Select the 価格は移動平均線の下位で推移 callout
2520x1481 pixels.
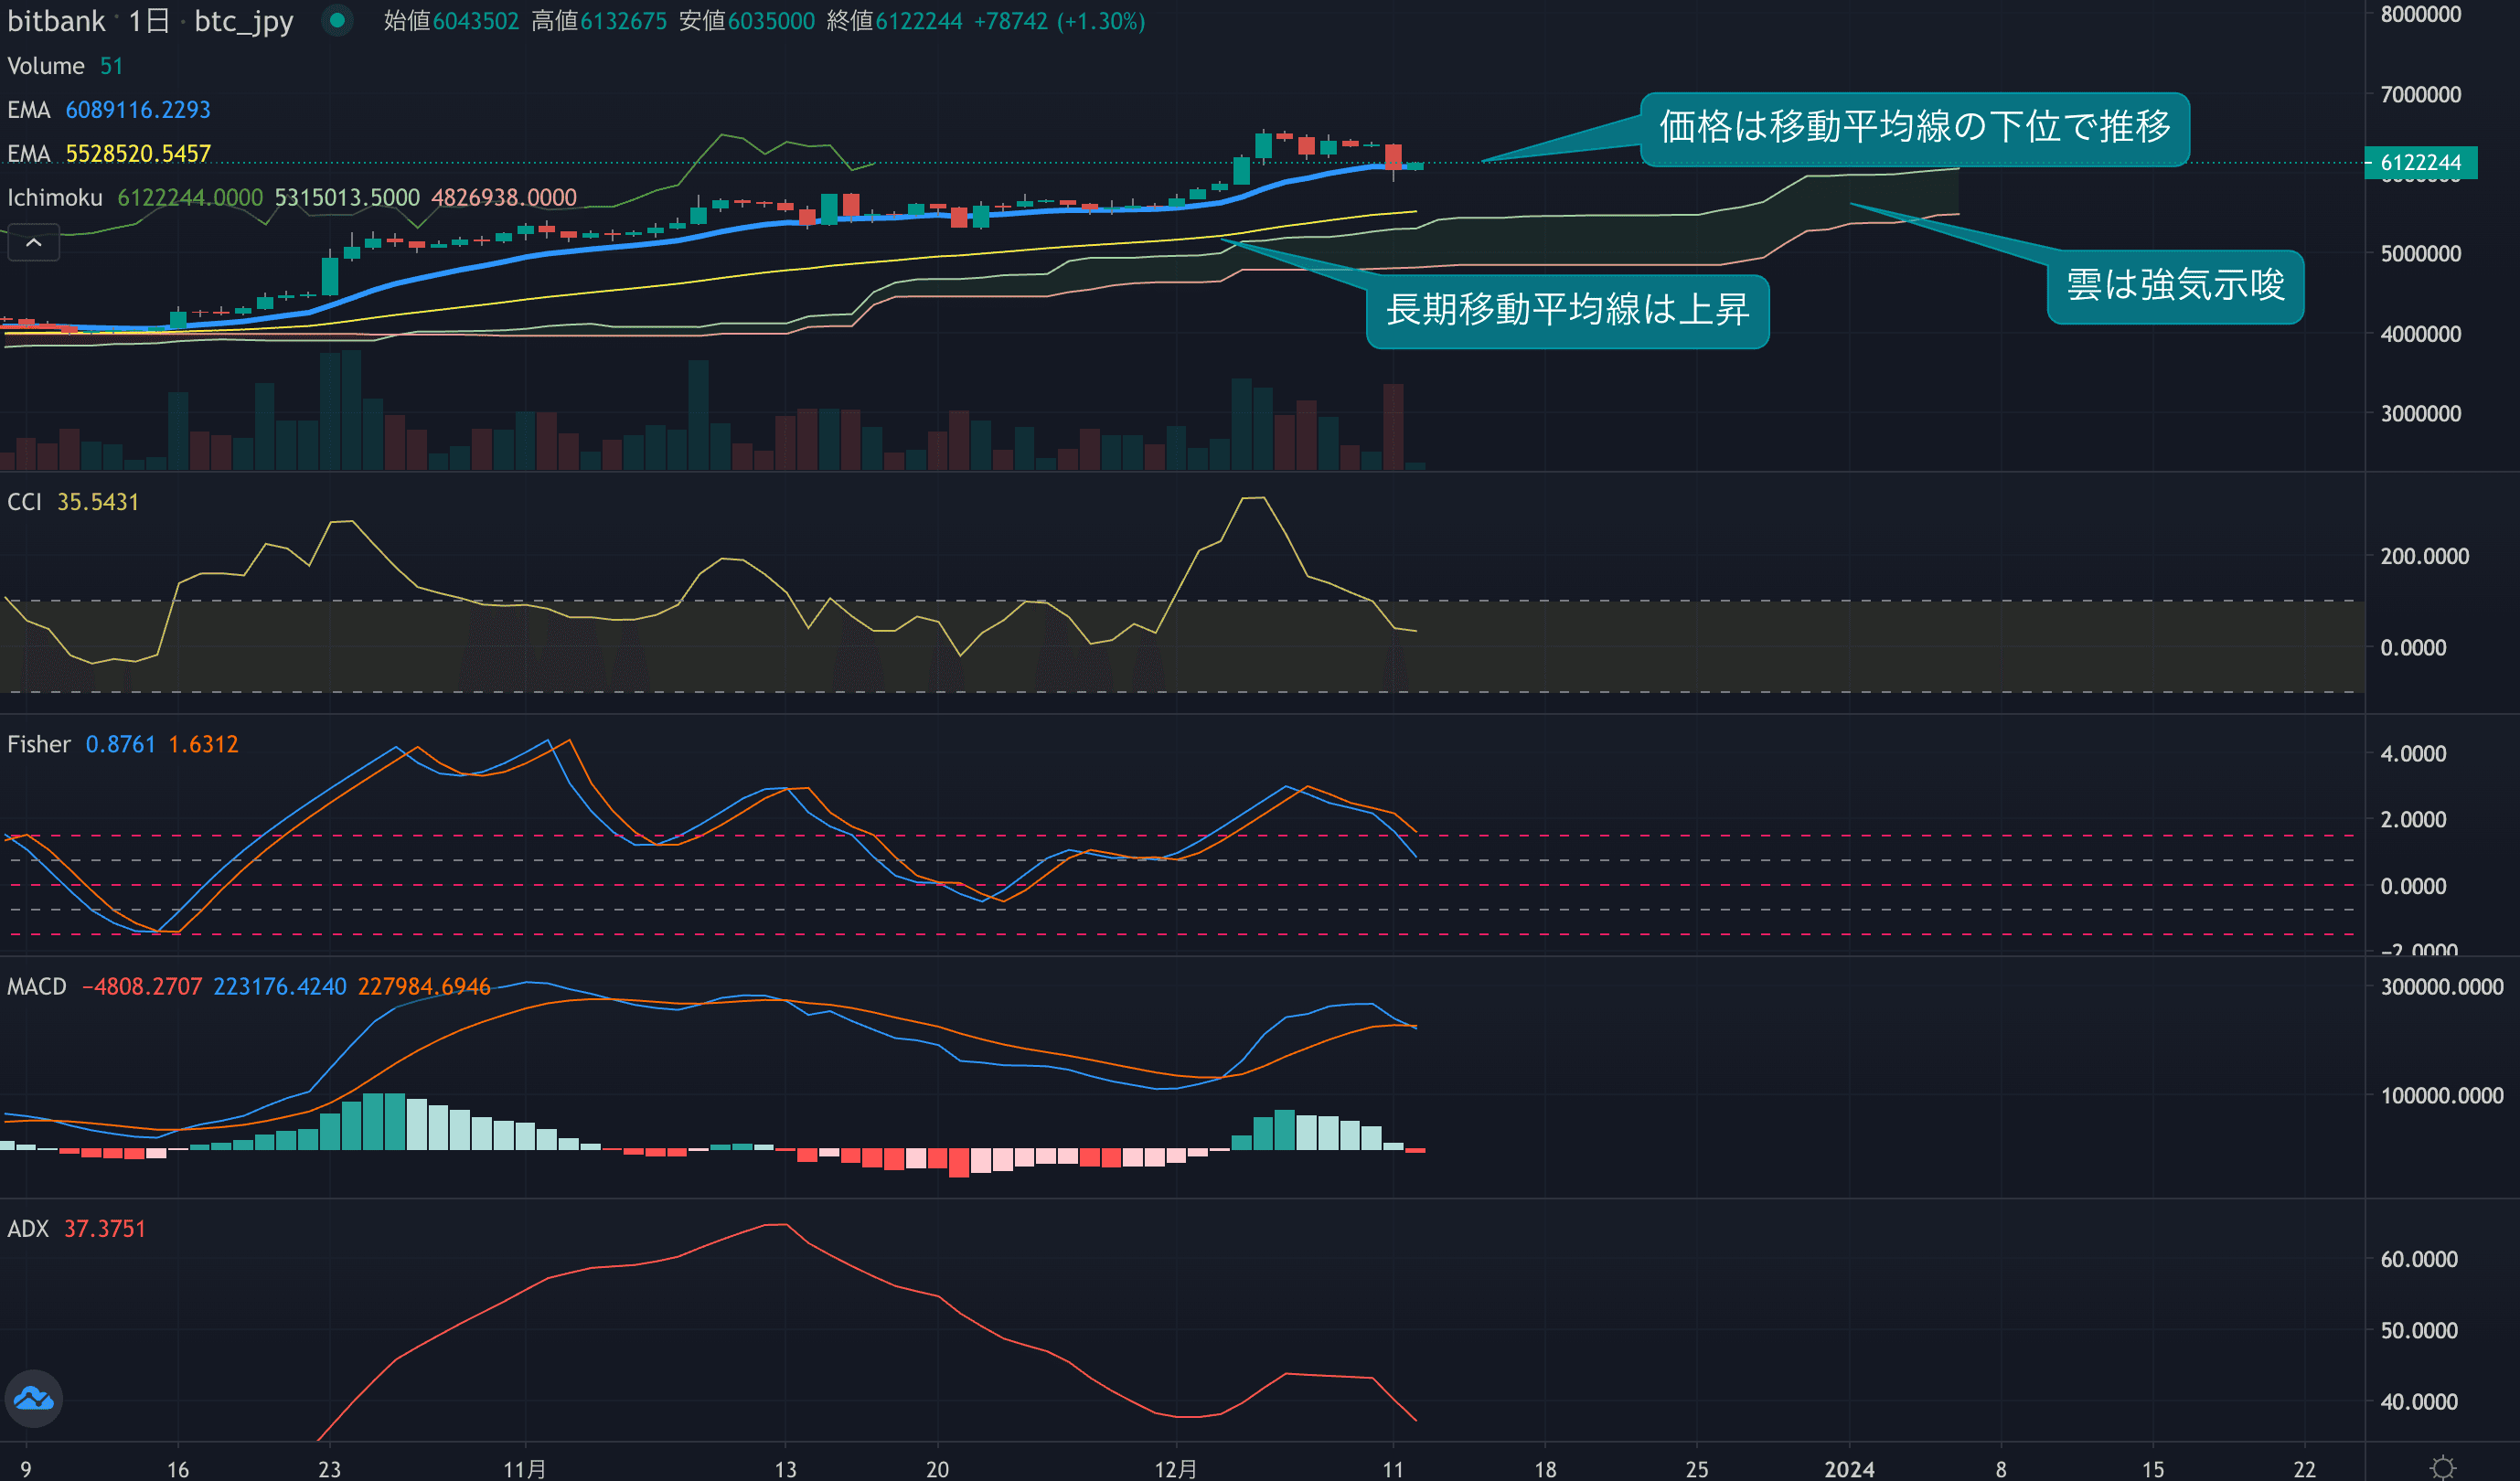1914,128
